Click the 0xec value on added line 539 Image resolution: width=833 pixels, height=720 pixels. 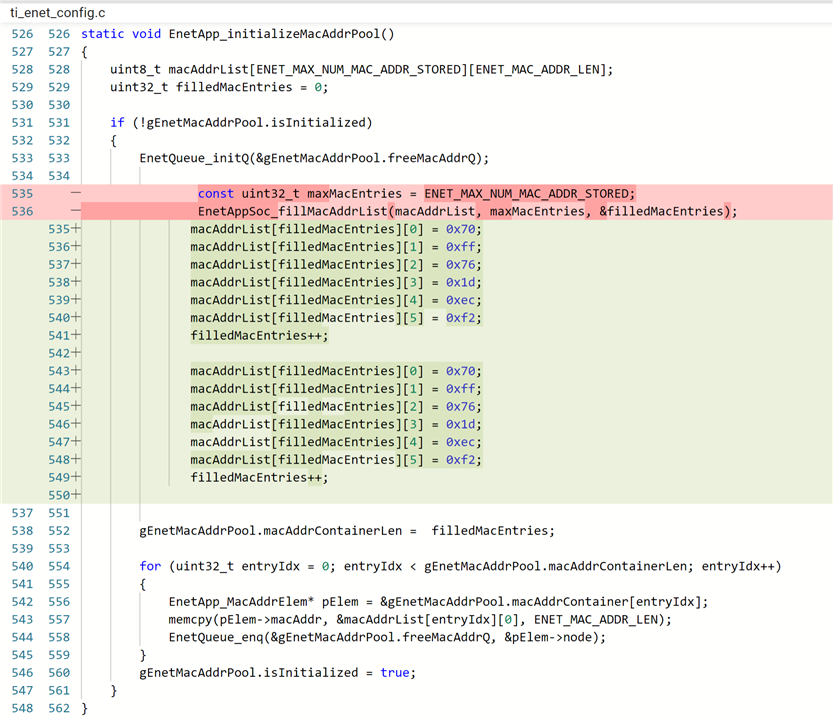tap(461, 300)
